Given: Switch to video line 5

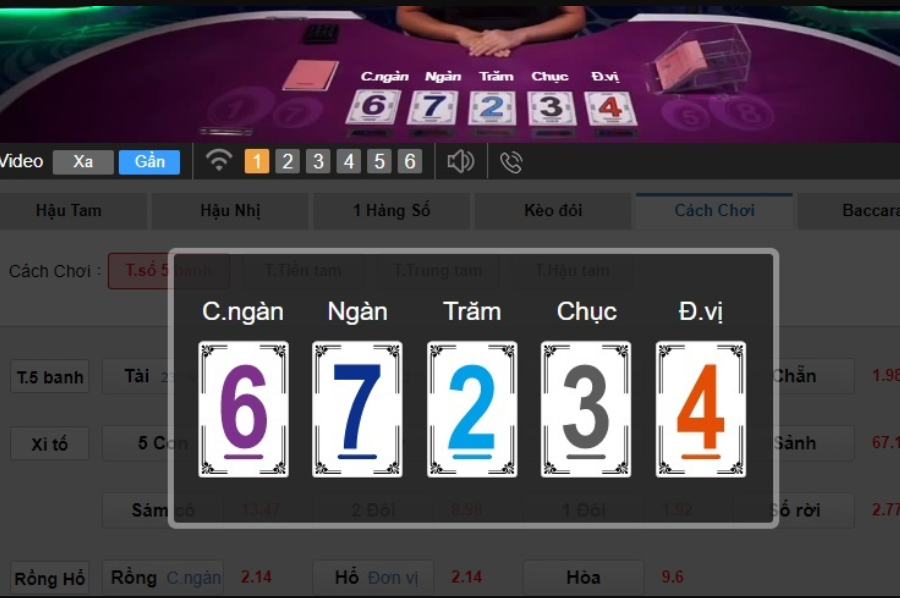Looking at the screenshot, I should coord(379,161).
